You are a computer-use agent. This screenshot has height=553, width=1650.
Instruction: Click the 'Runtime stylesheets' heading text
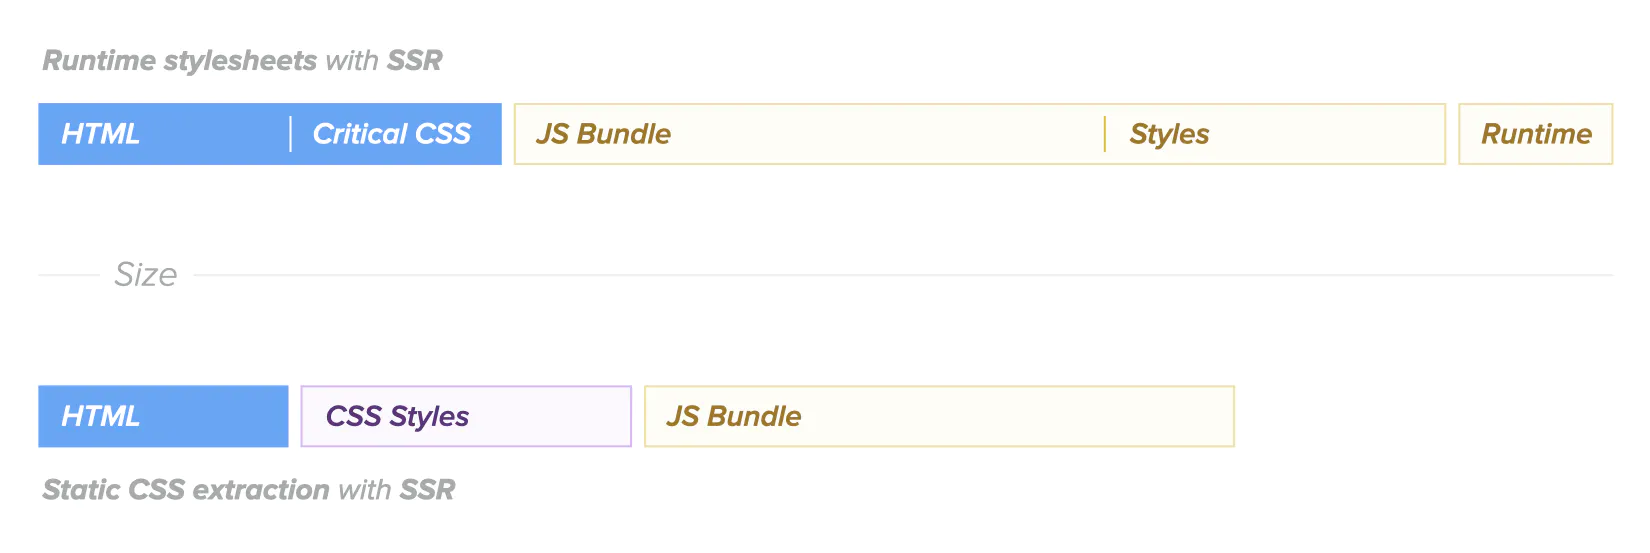pos(180,61)
